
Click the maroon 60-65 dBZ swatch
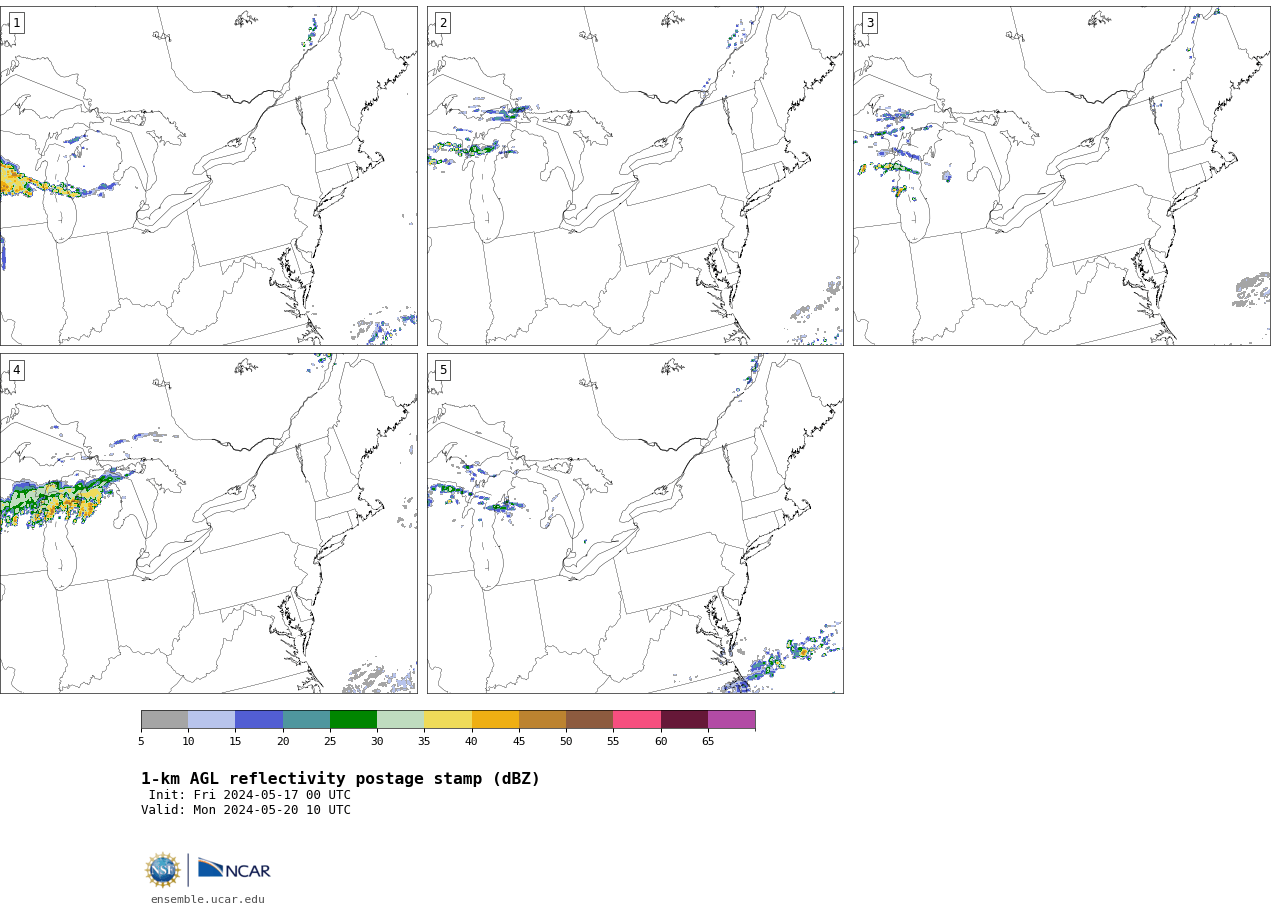point(684,720)
